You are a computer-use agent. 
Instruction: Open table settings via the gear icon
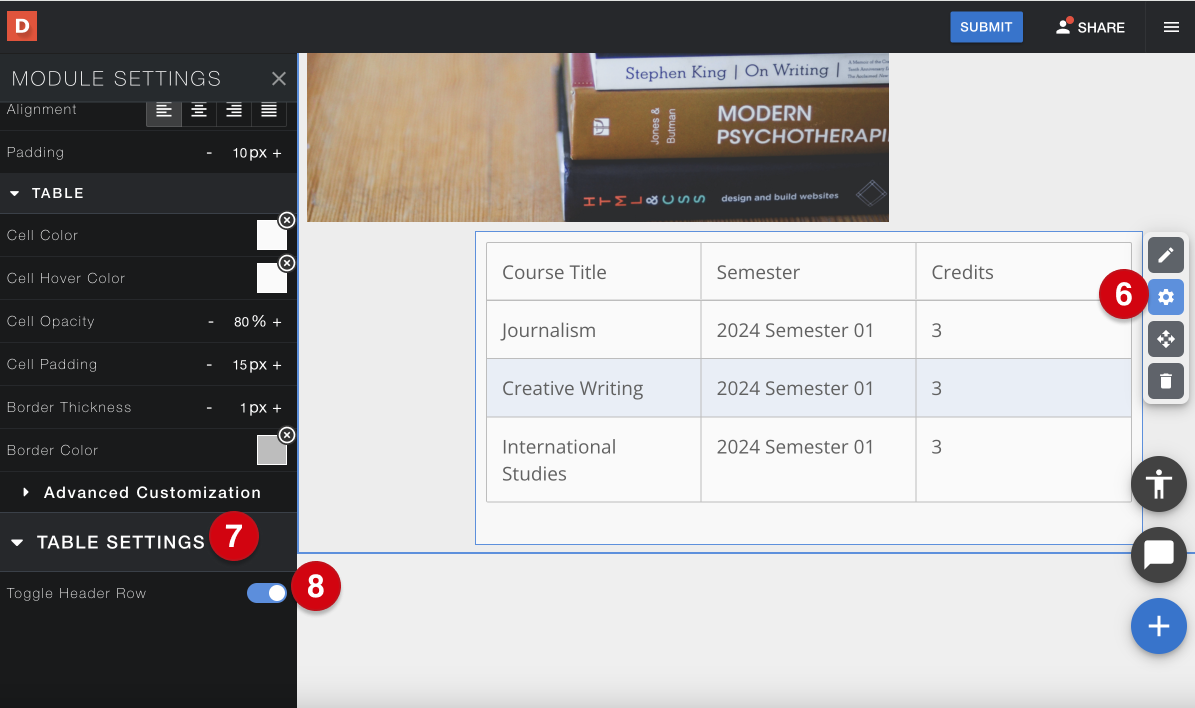point(1165,297)
